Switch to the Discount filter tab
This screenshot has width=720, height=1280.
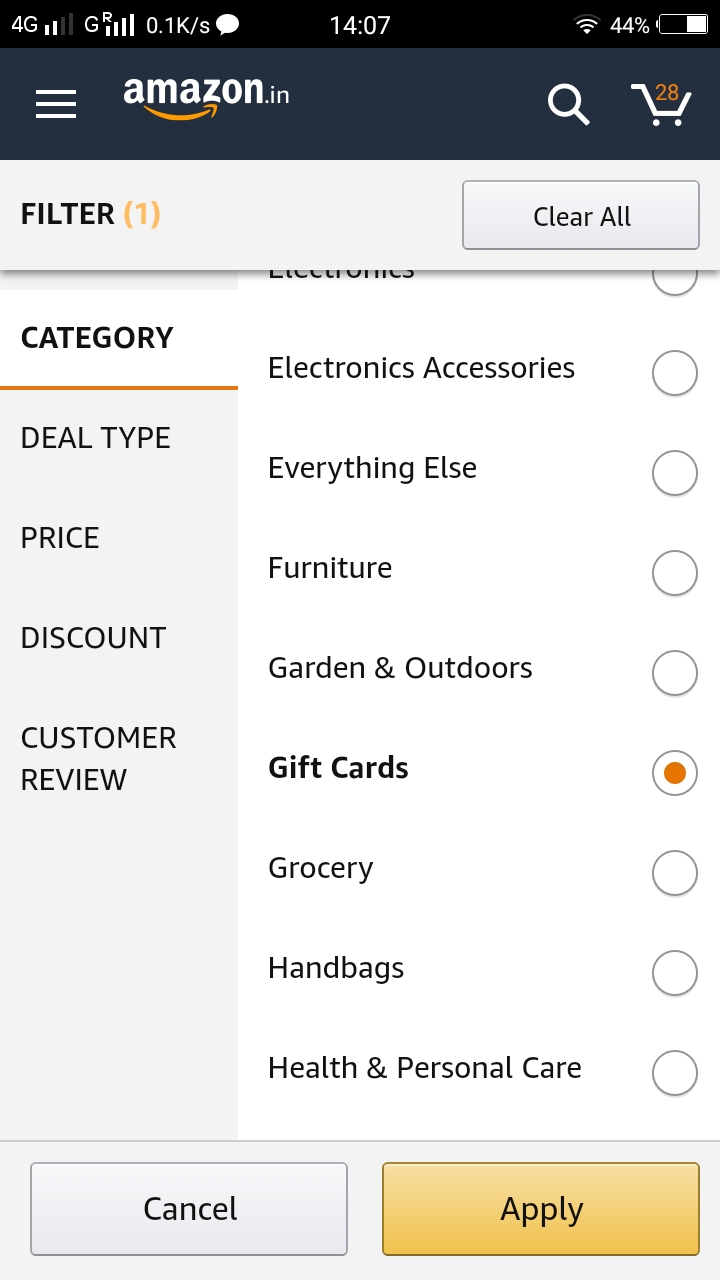coord(93,638)
